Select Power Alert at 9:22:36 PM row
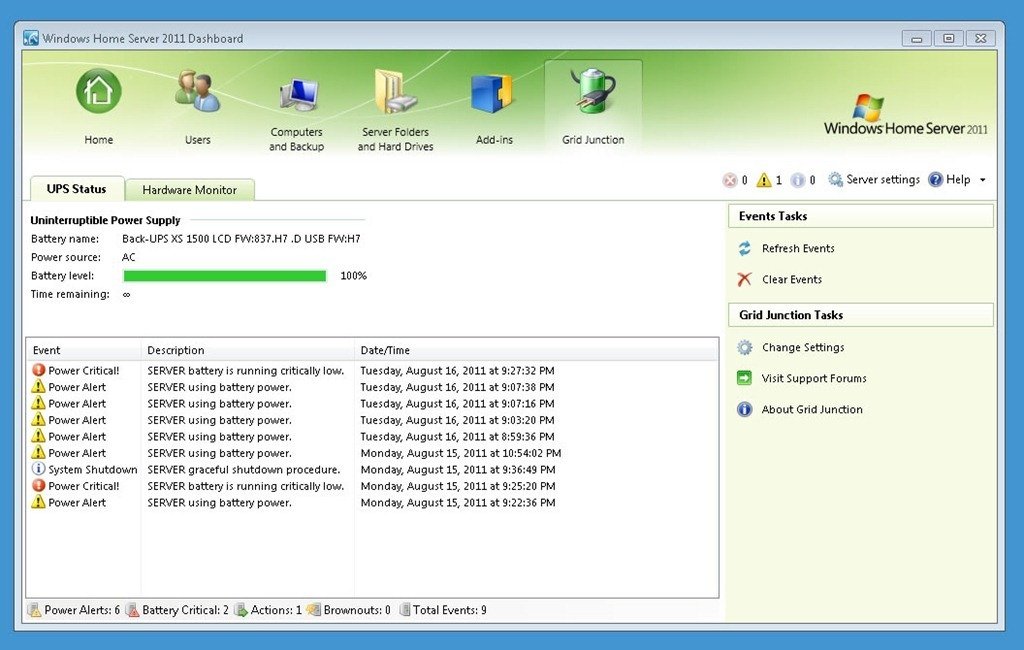This screenshot has height=650, width=1024. [372, 502]
